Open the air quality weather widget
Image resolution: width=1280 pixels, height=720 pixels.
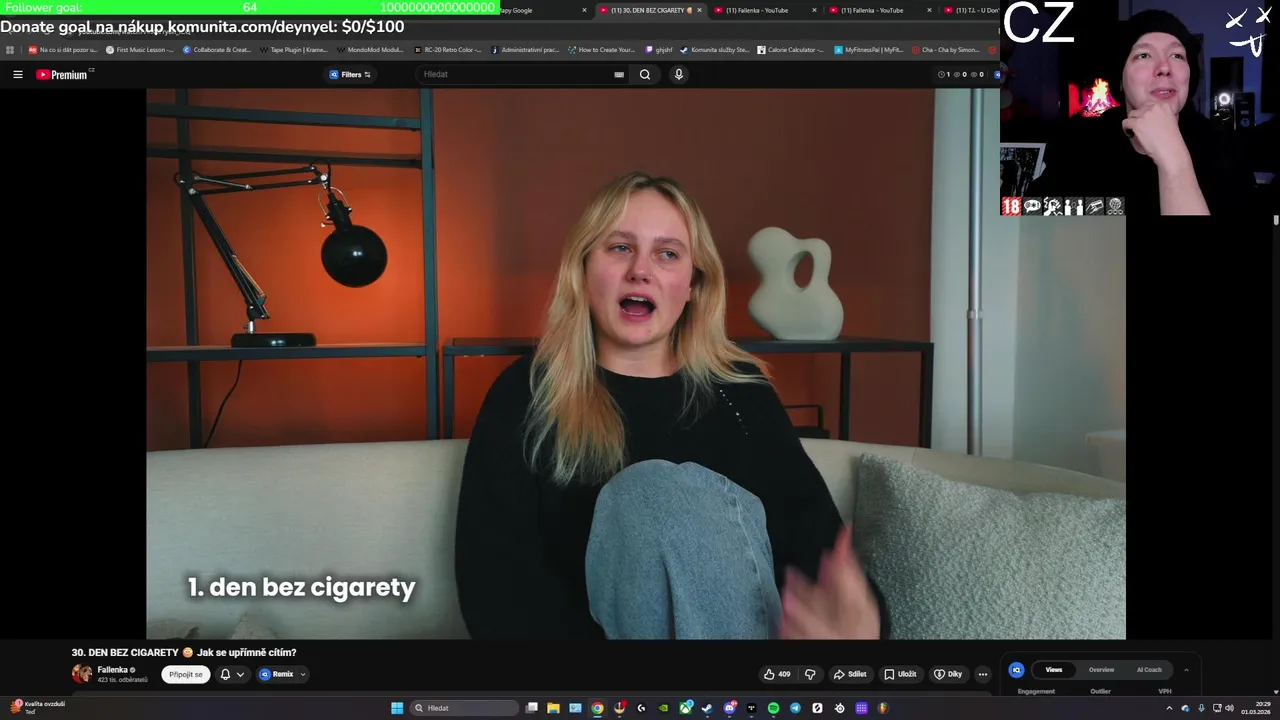(x=38, y=707)
